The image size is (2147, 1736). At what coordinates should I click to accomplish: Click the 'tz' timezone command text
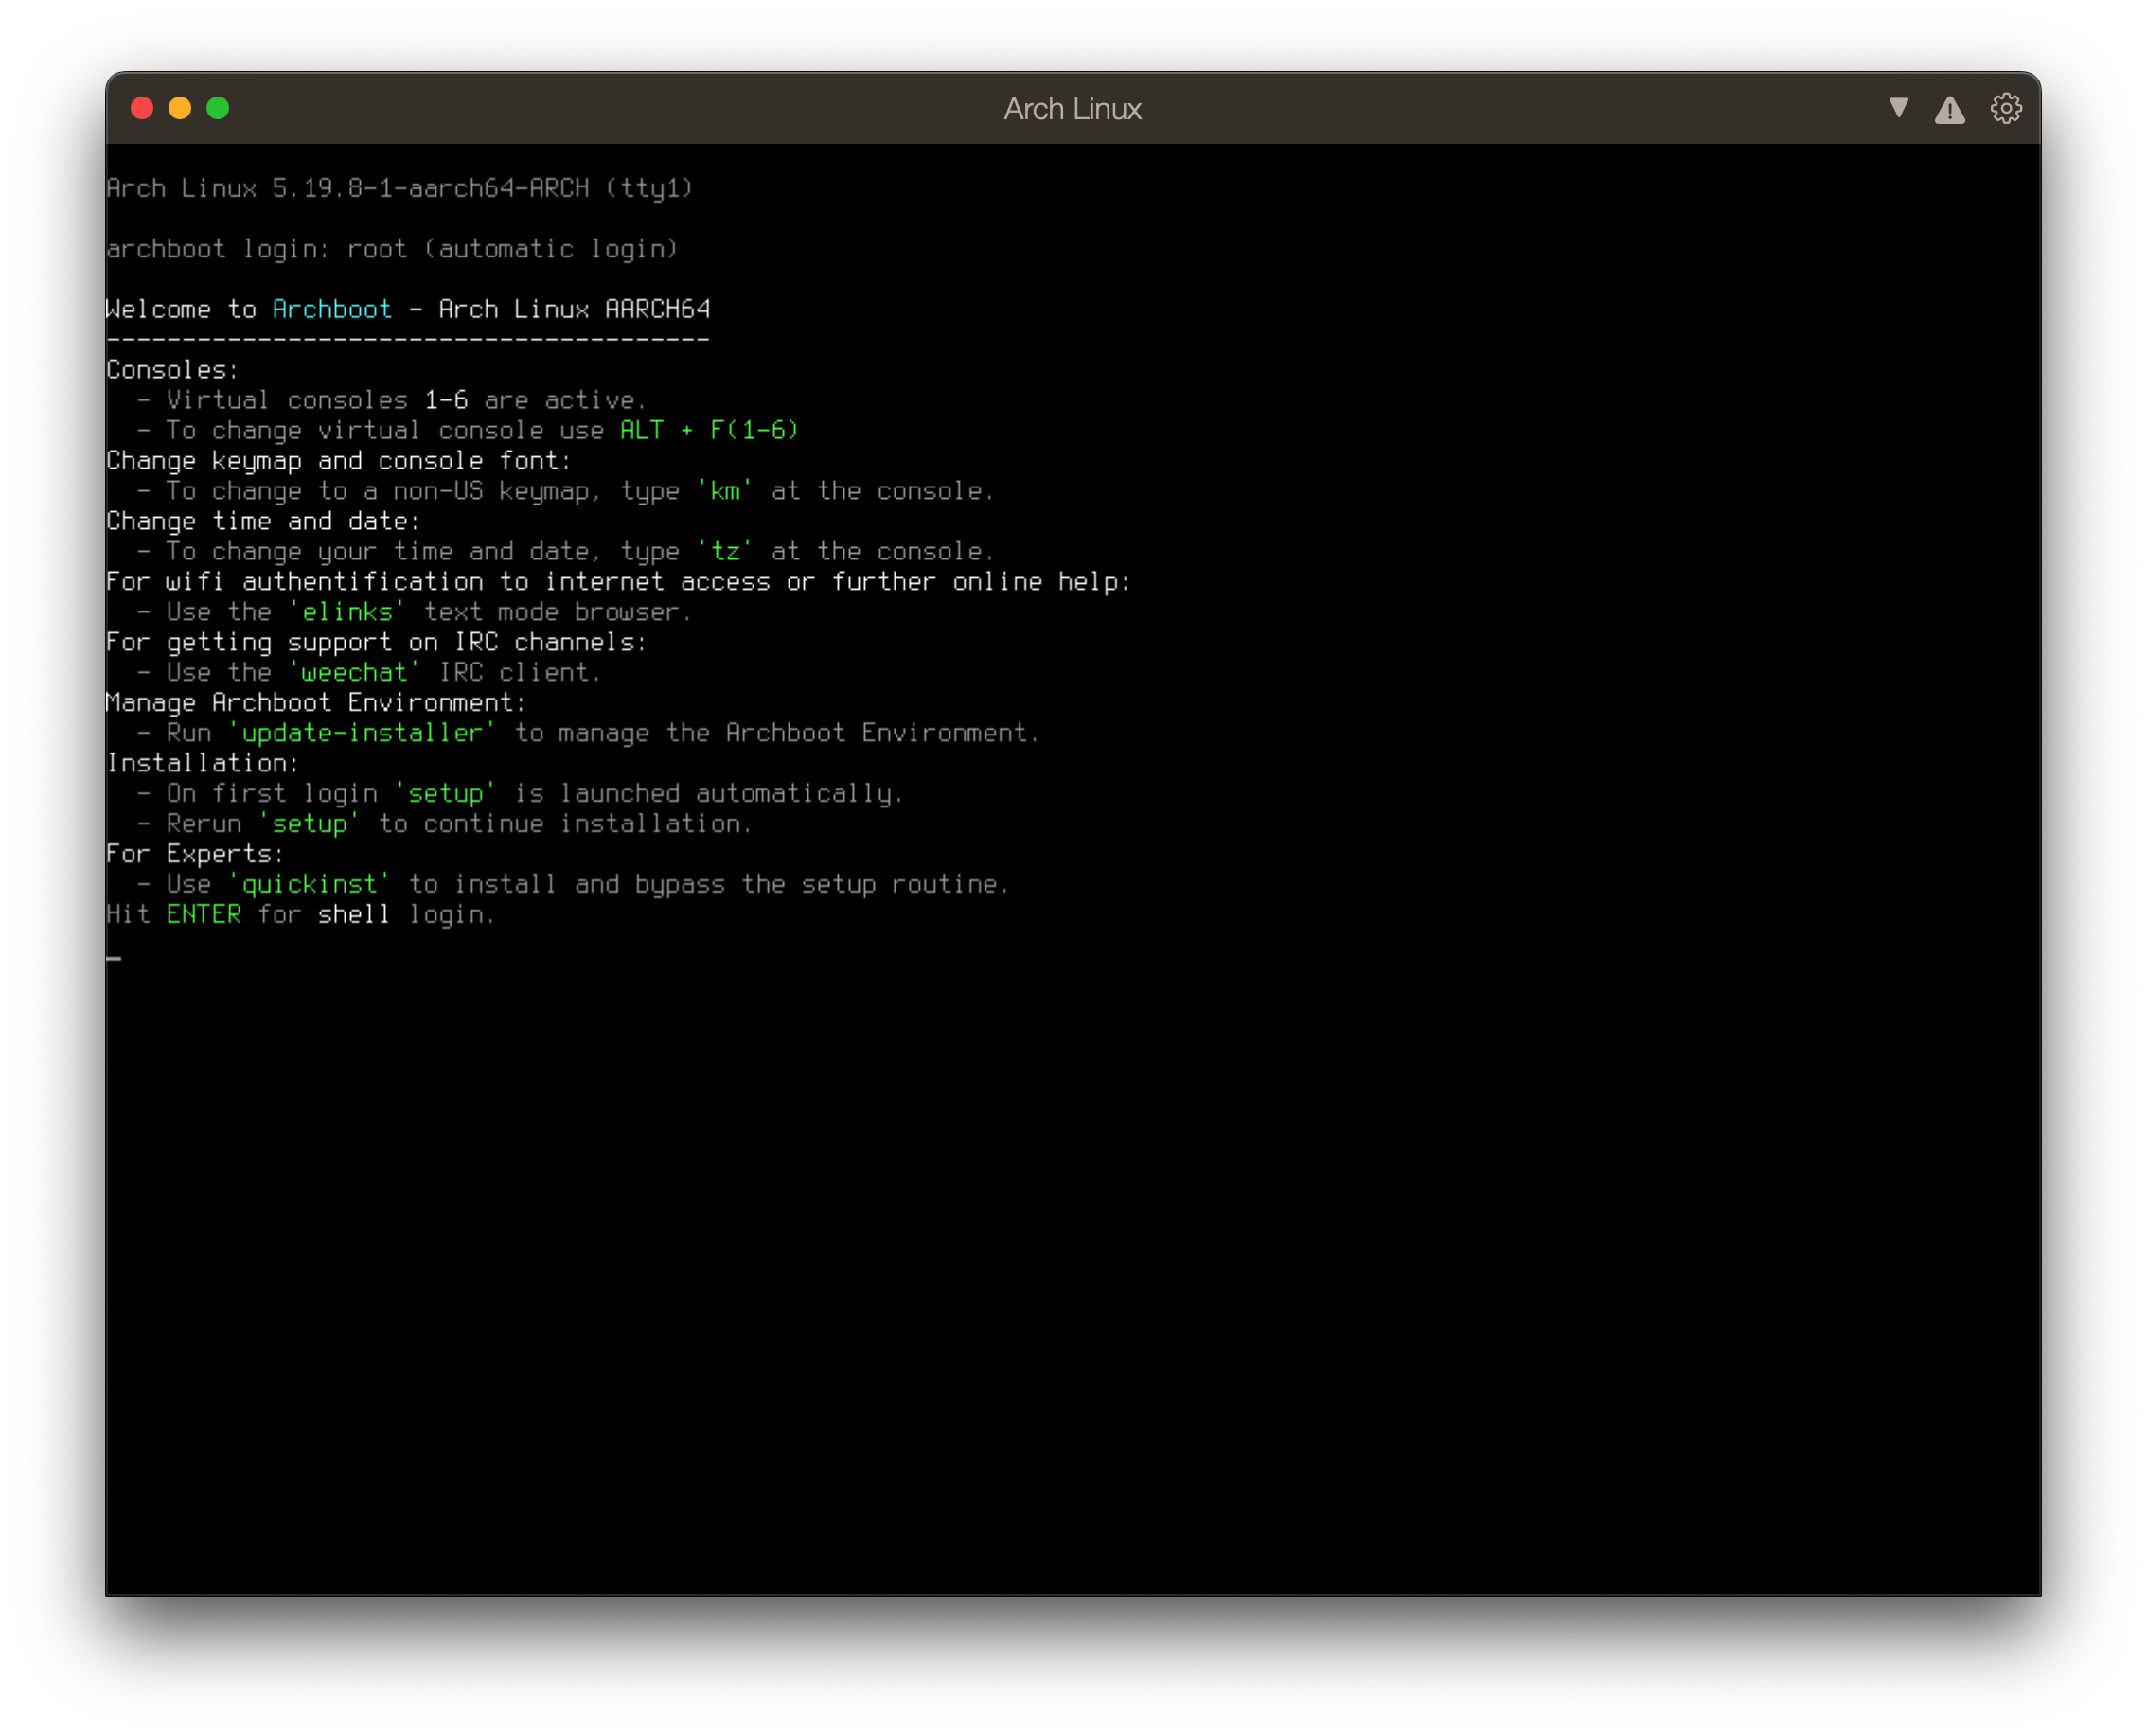point(725,551)
